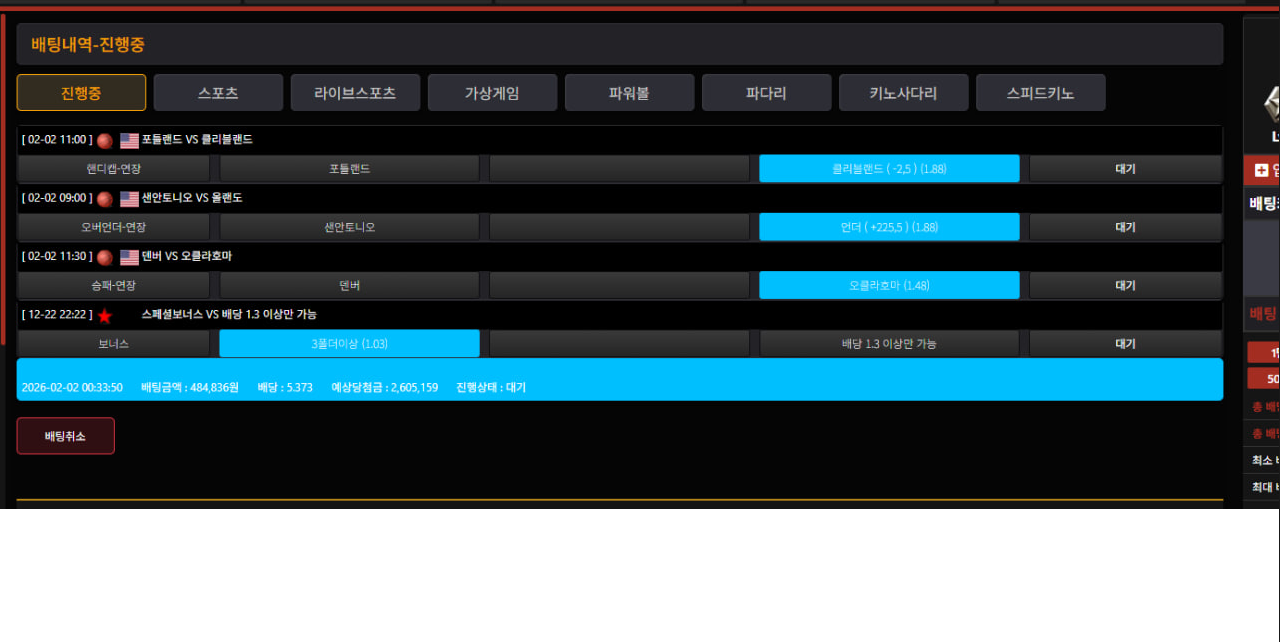Viewport: 1280px width, 642px height.
Task: Click the red star icon for 스페셜보너스
Action: (x=105, y=316)
